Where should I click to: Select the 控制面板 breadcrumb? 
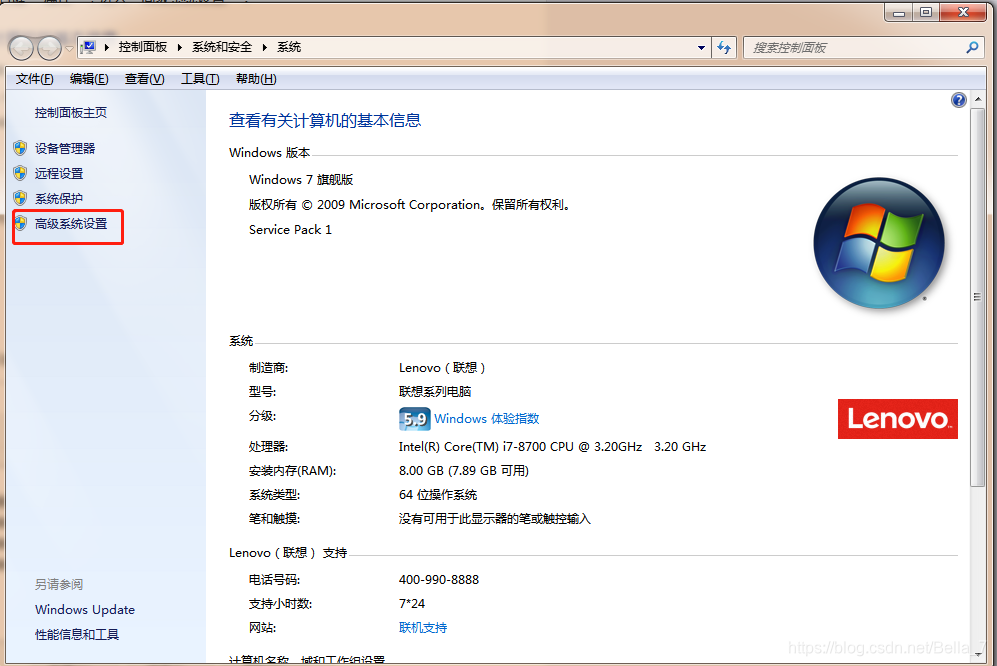click(142, 47)
